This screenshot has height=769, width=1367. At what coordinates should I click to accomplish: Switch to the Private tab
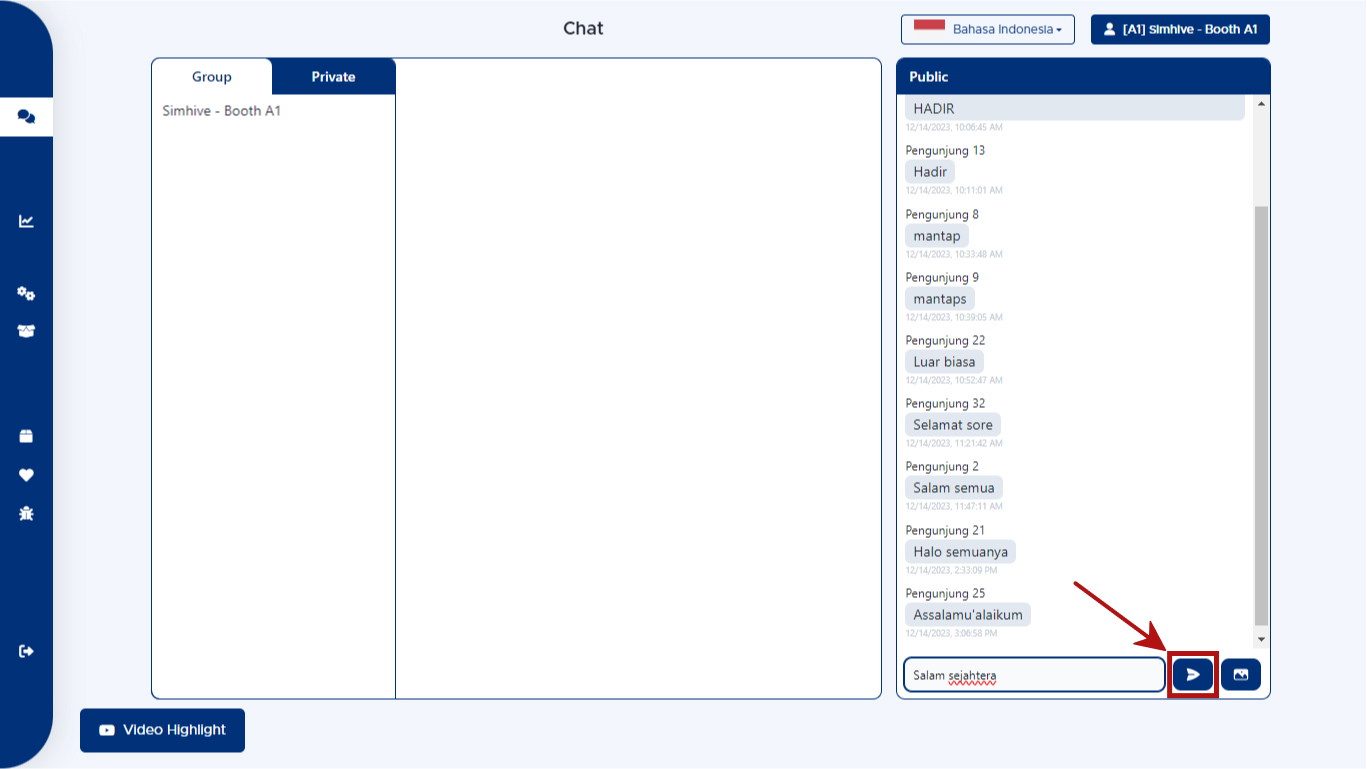point(333,77)
